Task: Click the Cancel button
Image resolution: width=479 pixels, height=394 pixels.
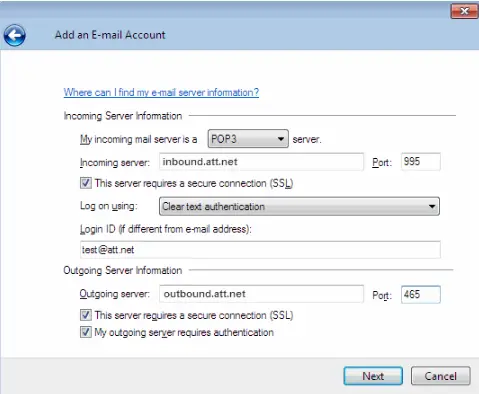Action: [441, 376]
